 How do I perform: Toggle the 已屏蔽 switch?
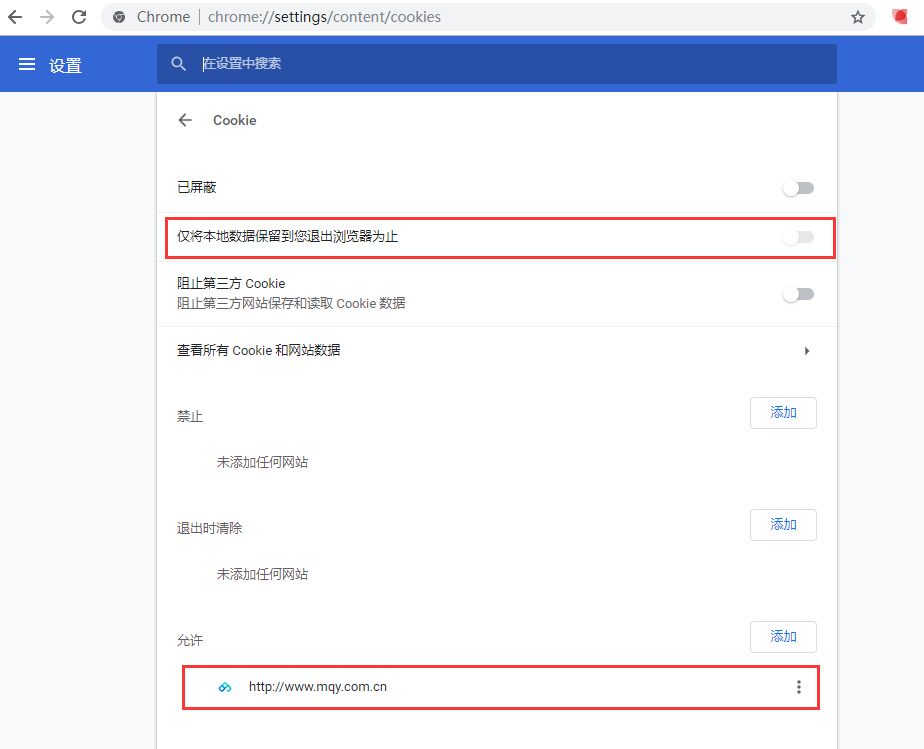point(798,188)
